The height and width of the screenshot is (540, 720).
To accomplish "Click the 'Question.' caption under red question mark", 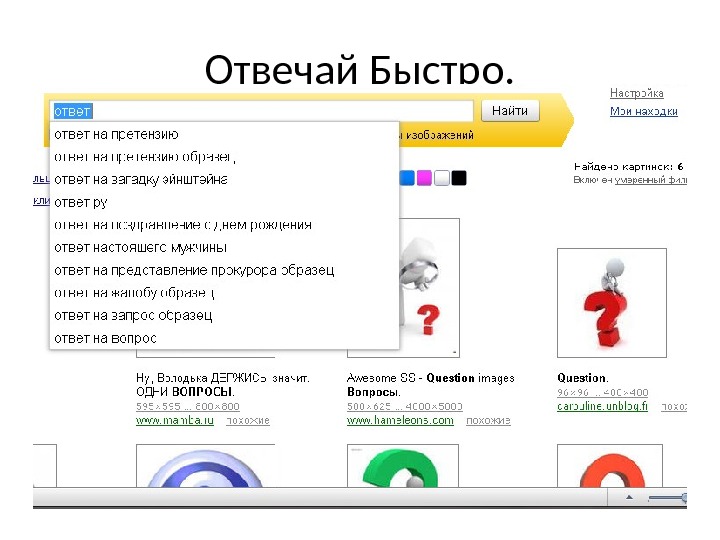I will 583,378.
